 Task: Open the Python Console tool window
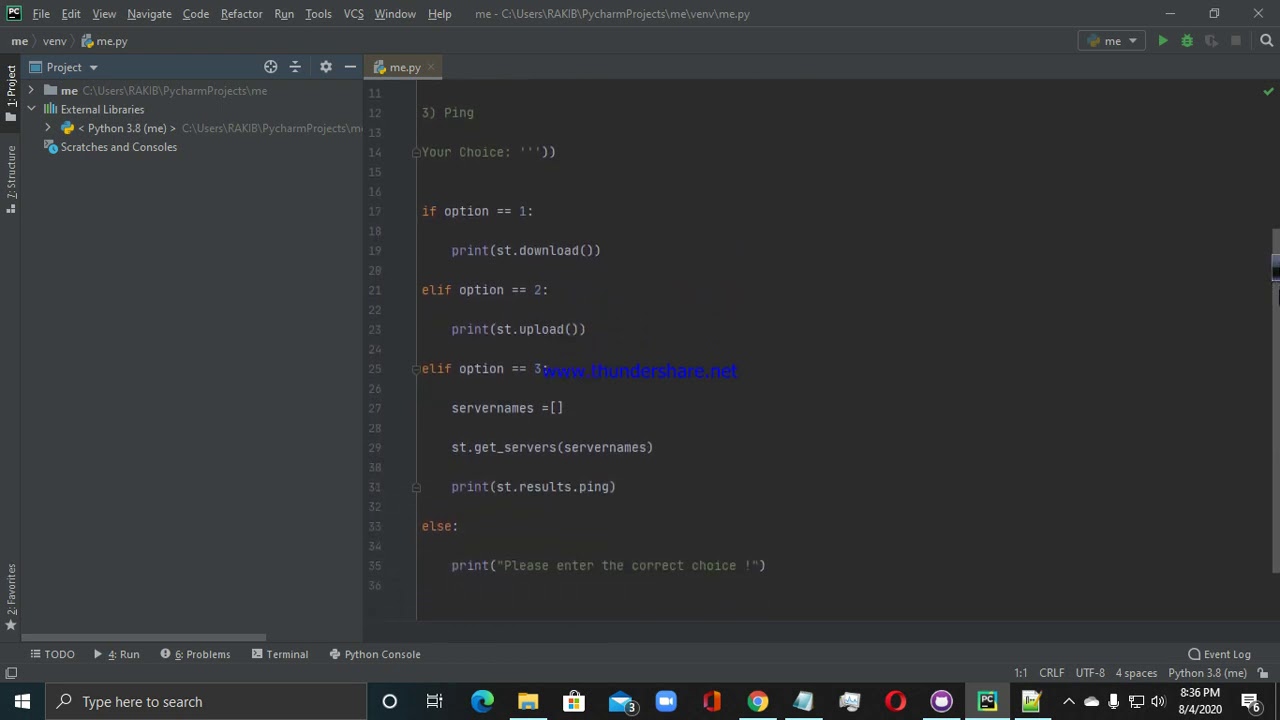[375, 654]
